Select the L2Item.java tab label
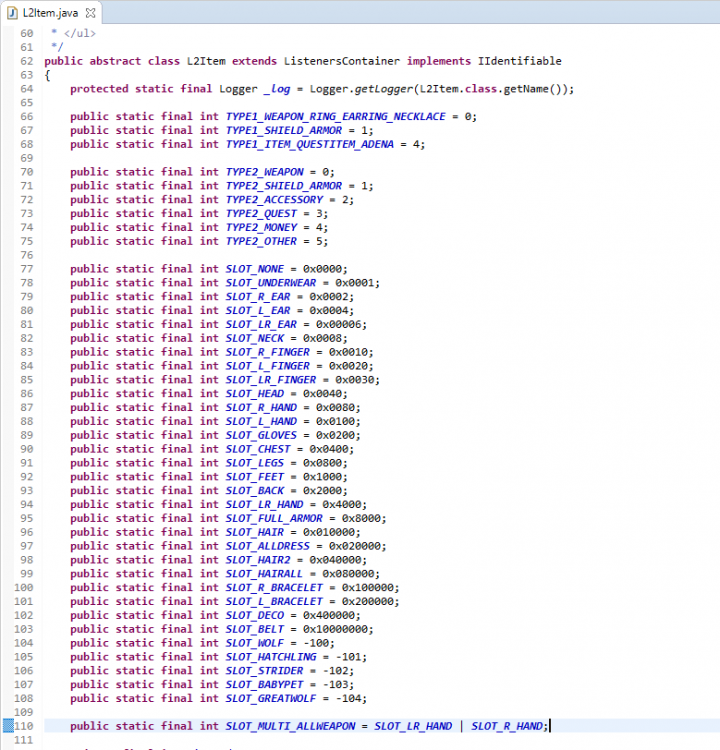The height and width of the screenshot is (750, 720). point(52,14)
